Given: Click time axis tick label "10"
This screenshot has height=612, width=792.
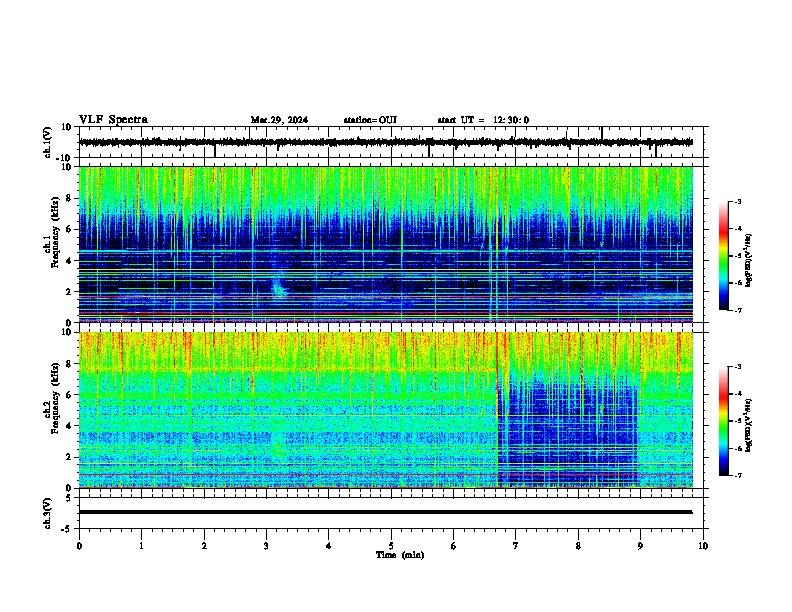Looking at the screenshot, I should pos(703,546).
